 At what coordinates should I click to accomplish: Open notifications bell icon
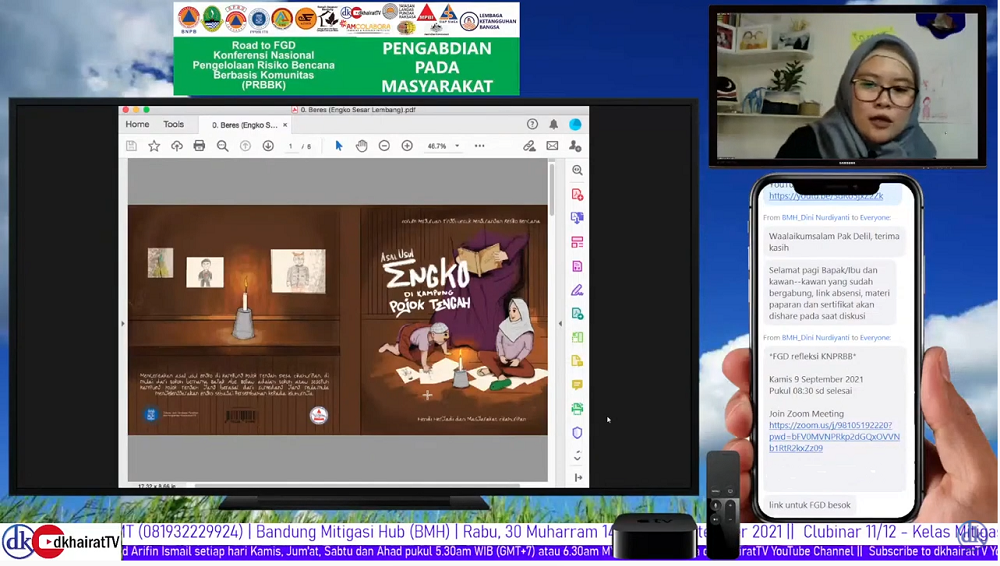[x=554, y=124]
